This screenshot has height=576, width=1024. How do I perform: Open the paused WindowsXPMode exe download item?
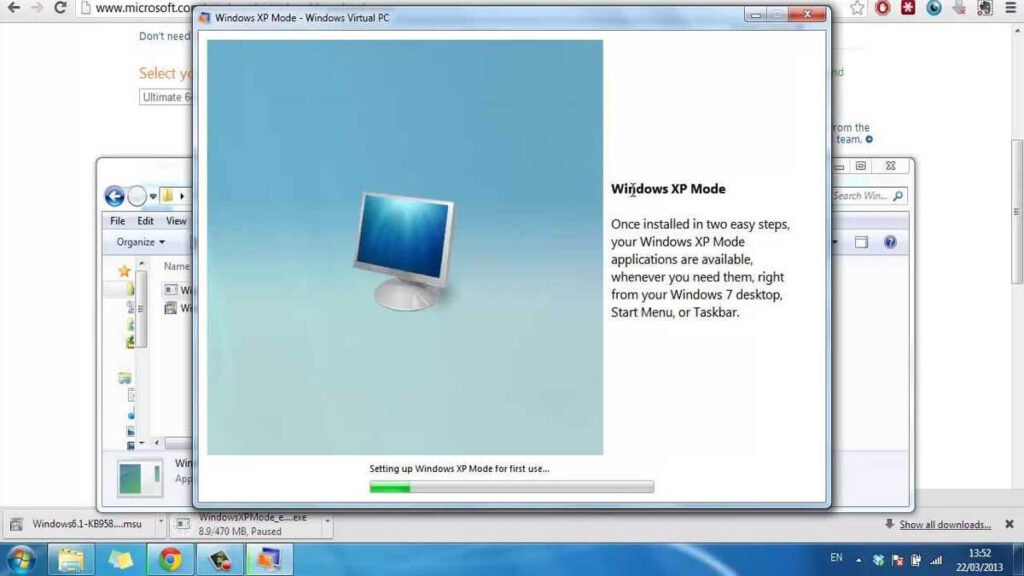pos(251,524)
